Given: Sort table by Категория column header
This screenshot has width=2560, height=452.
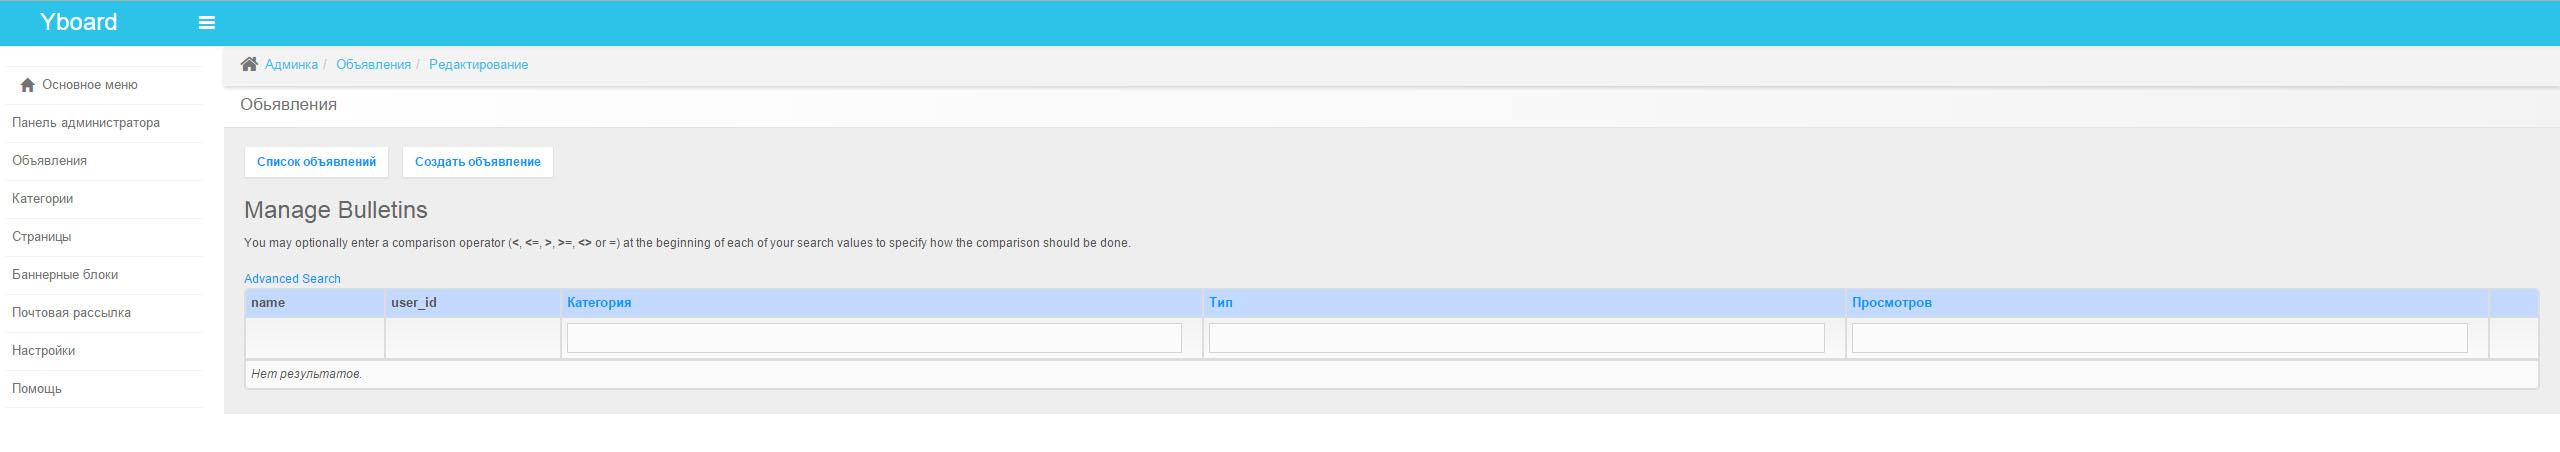Looking at the screenshot, I should (599, 303).
